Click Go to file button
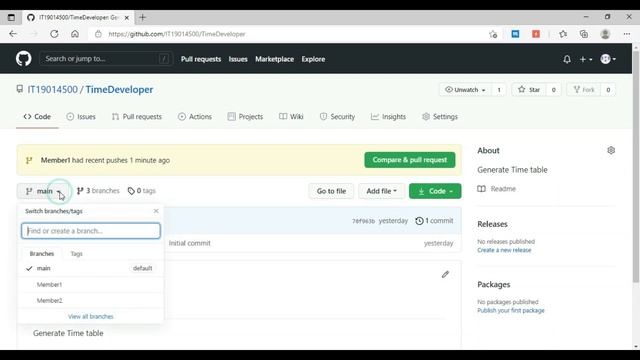Image resolution: width=640 pixels, height=360 pixels. click(331, 191)
